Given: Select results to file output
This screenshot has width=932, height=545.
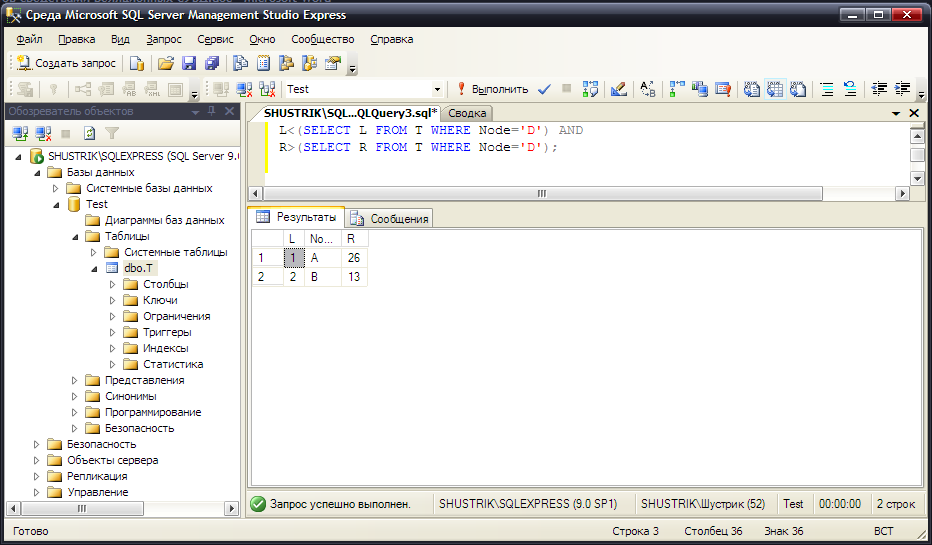Looking at the screenshot, I should [x=798, y=89].
